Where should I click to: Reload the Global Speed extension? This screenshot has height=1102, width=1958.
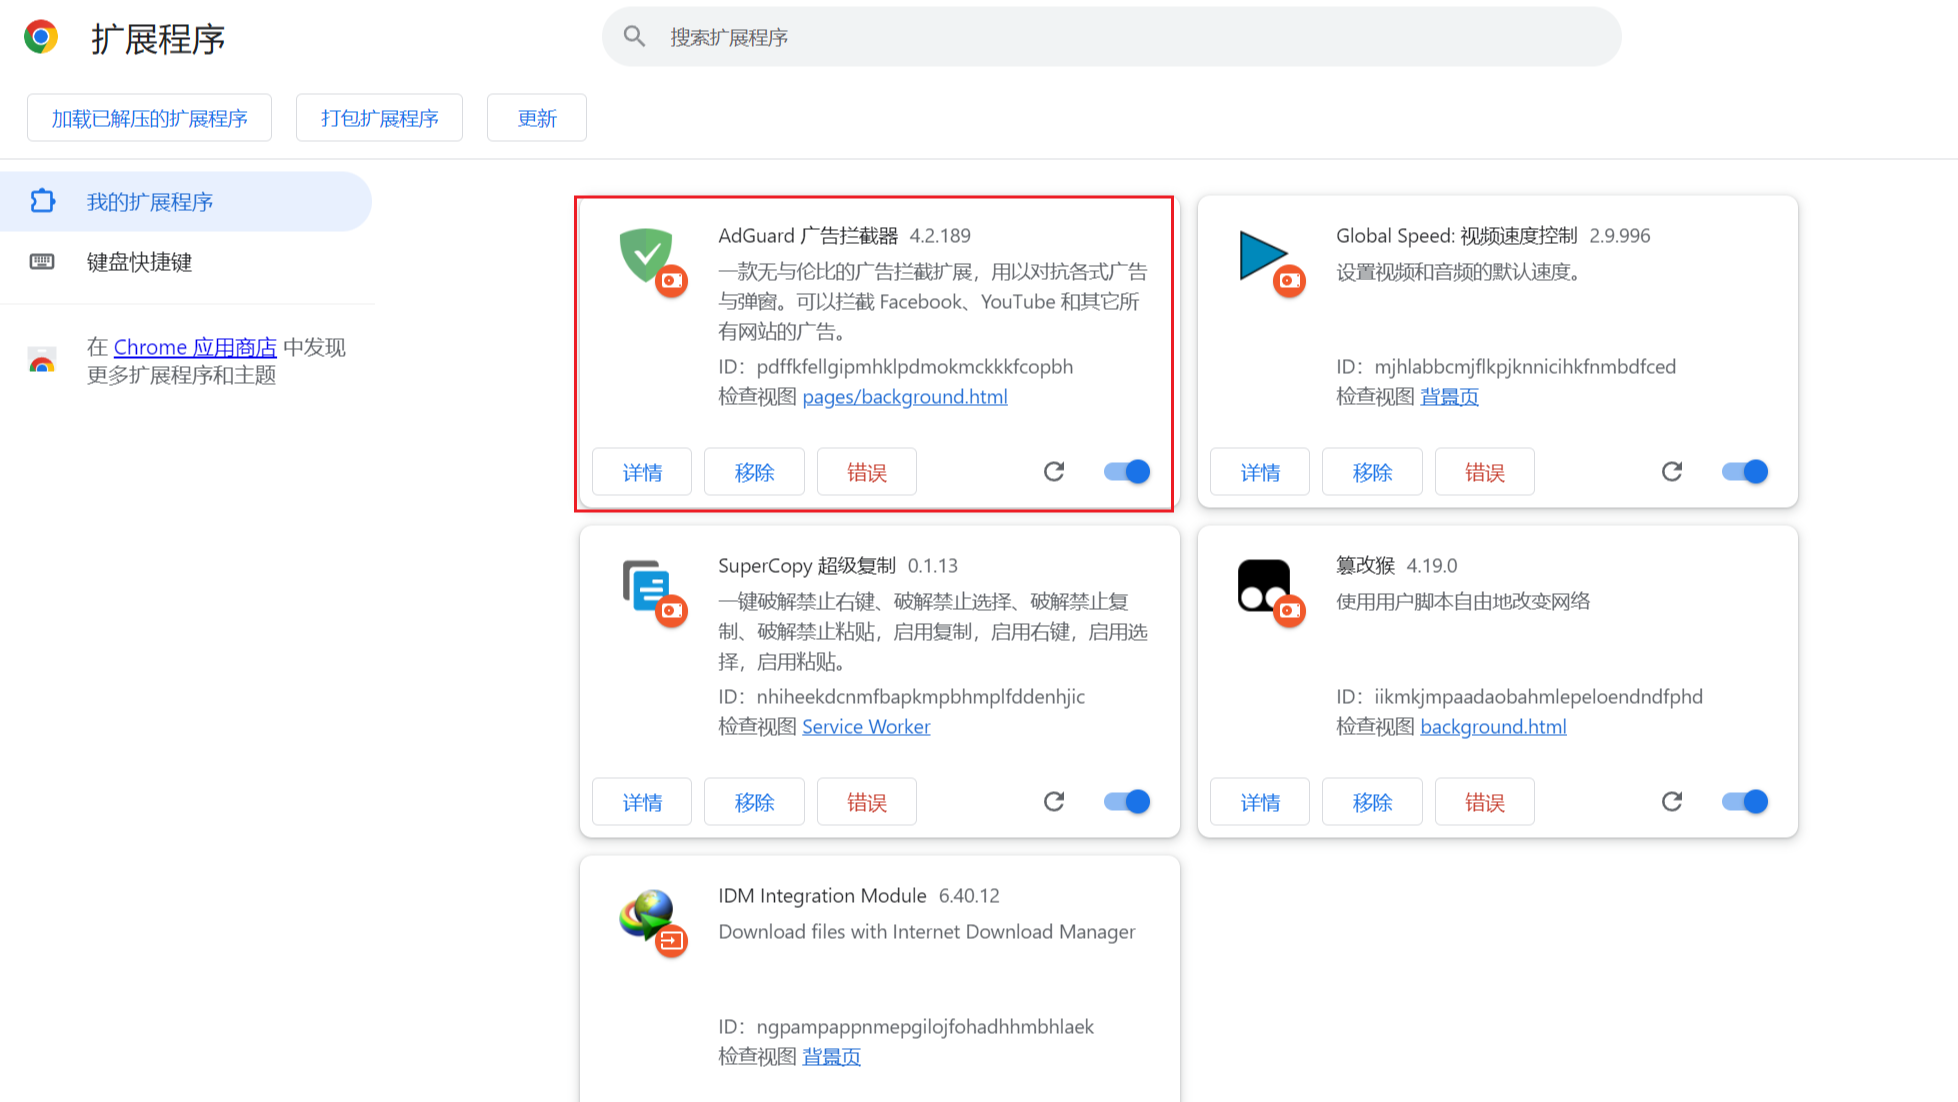point(1672,471)
